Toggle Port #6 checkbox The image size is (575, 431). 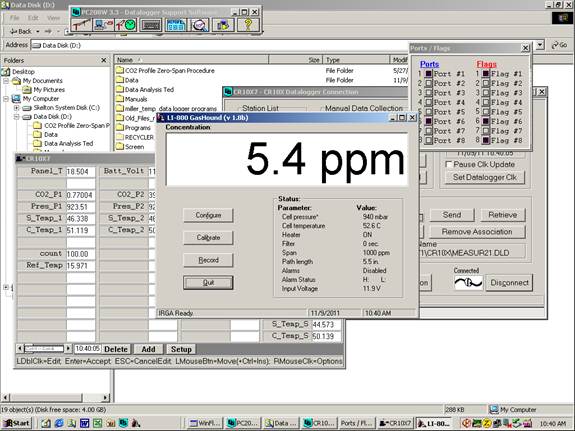point(428,121)
